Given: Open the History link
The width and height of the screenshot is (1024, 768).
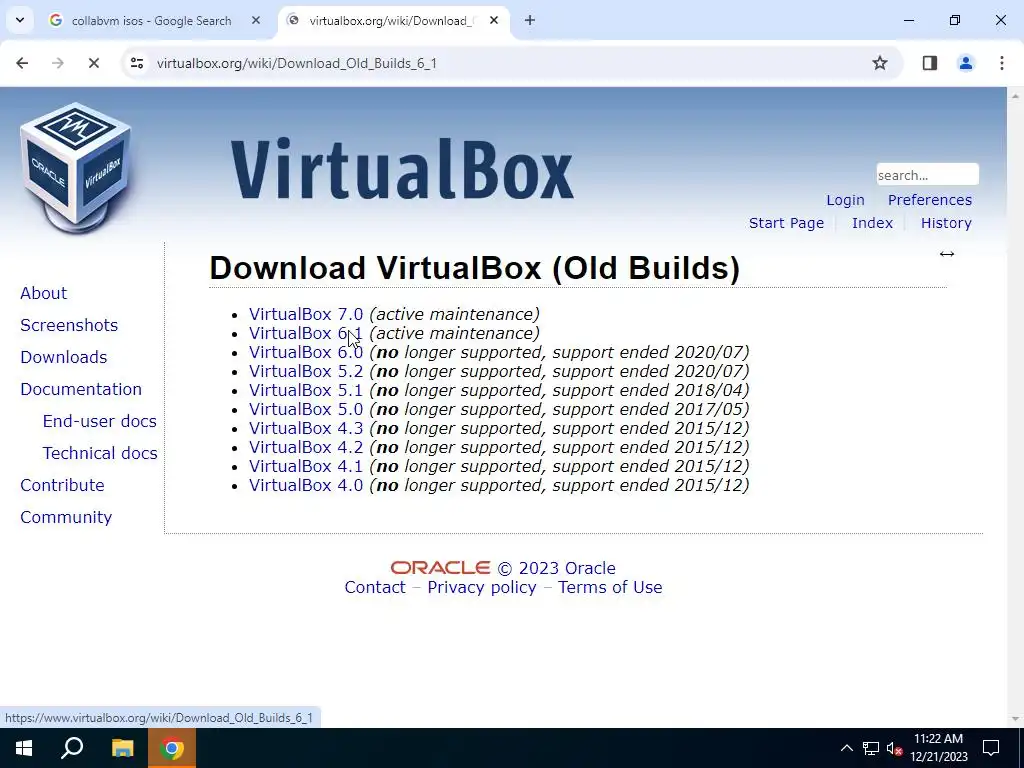Looking at the screenshot, I should click(946, 223).
